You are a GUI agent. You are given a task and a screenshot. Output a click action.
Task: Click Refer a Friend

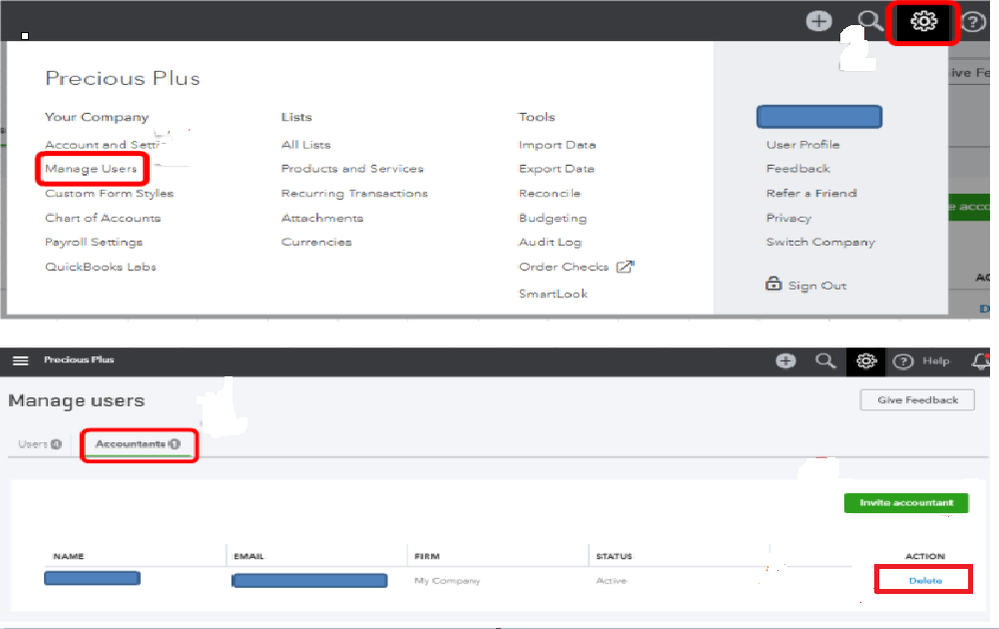point(811,193)
